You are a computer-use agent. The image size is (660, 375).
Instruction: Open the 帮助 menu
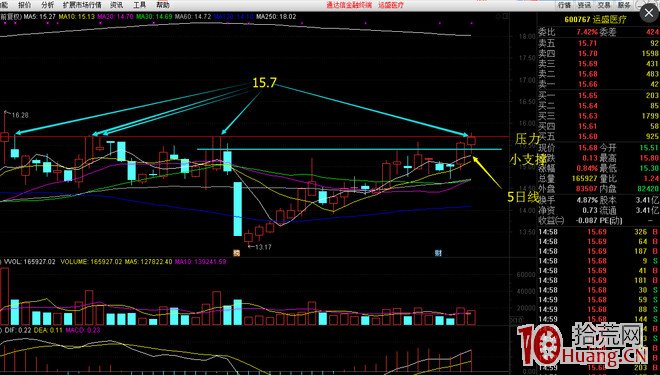pos(162,5)
